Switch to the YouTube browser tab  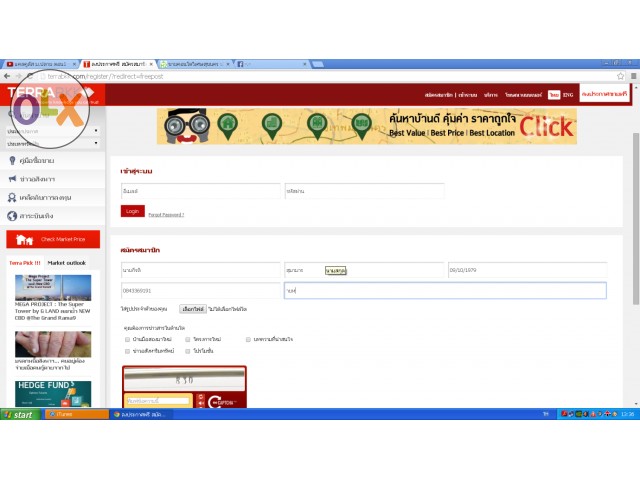38,64
